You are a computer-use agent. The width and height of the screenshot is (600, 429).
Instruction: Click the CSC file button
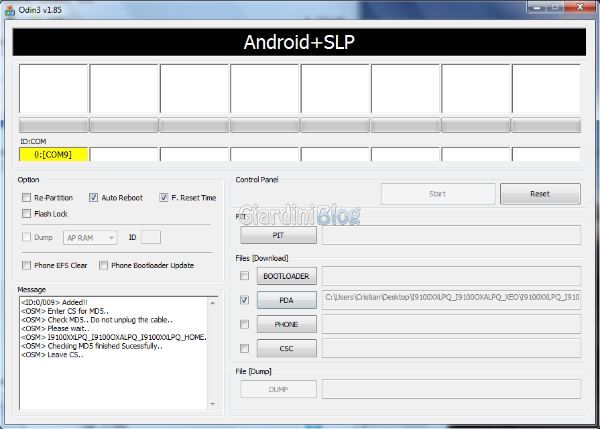287,349
